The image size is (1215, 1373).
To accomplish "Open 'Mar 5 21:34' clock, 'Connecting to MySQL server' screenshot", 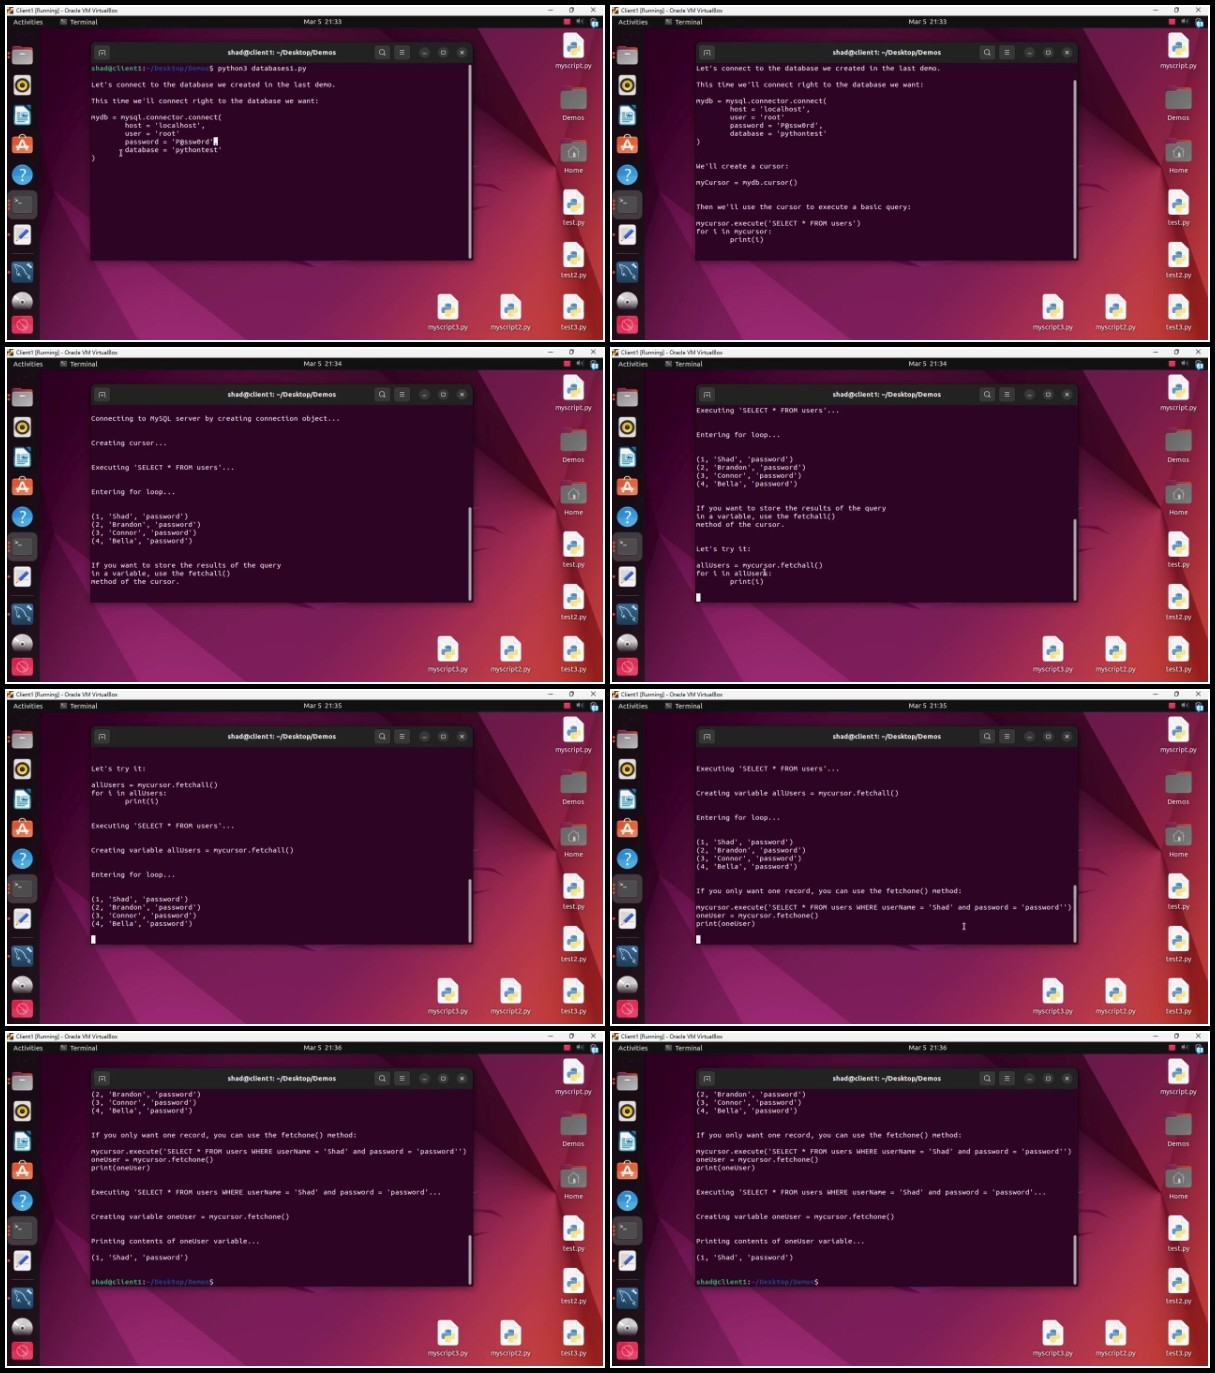I will (x=323, y=364).
